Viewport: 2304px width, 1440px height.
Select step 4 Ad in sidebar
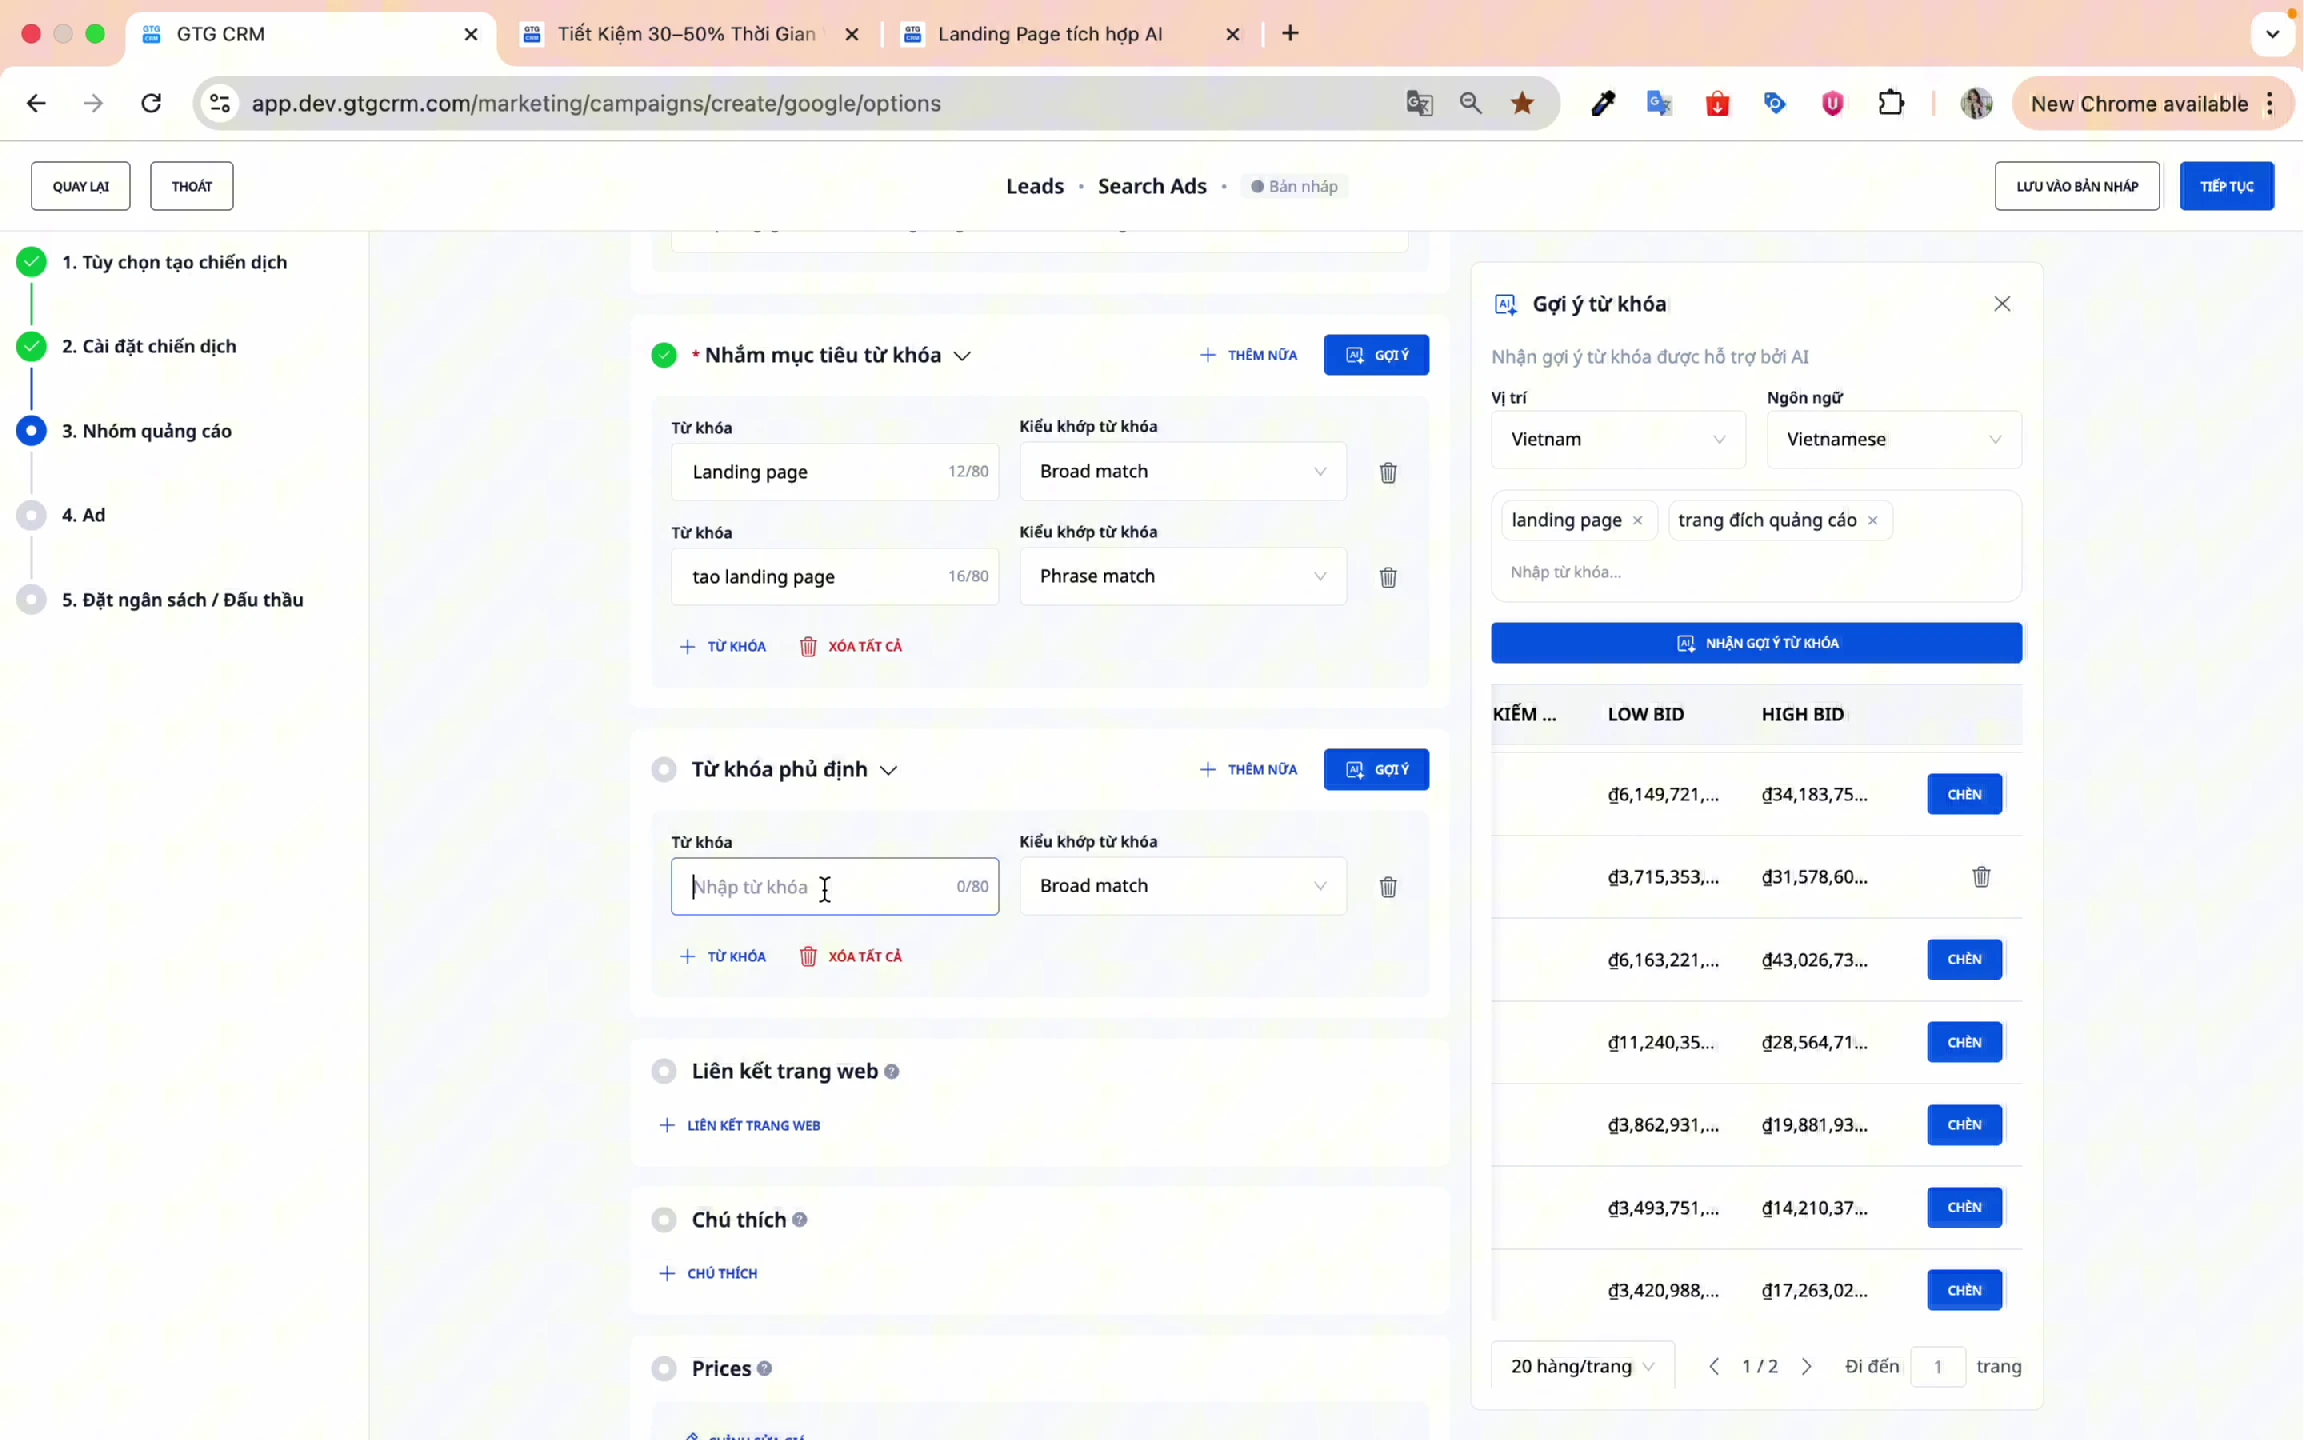coord(83,515)
